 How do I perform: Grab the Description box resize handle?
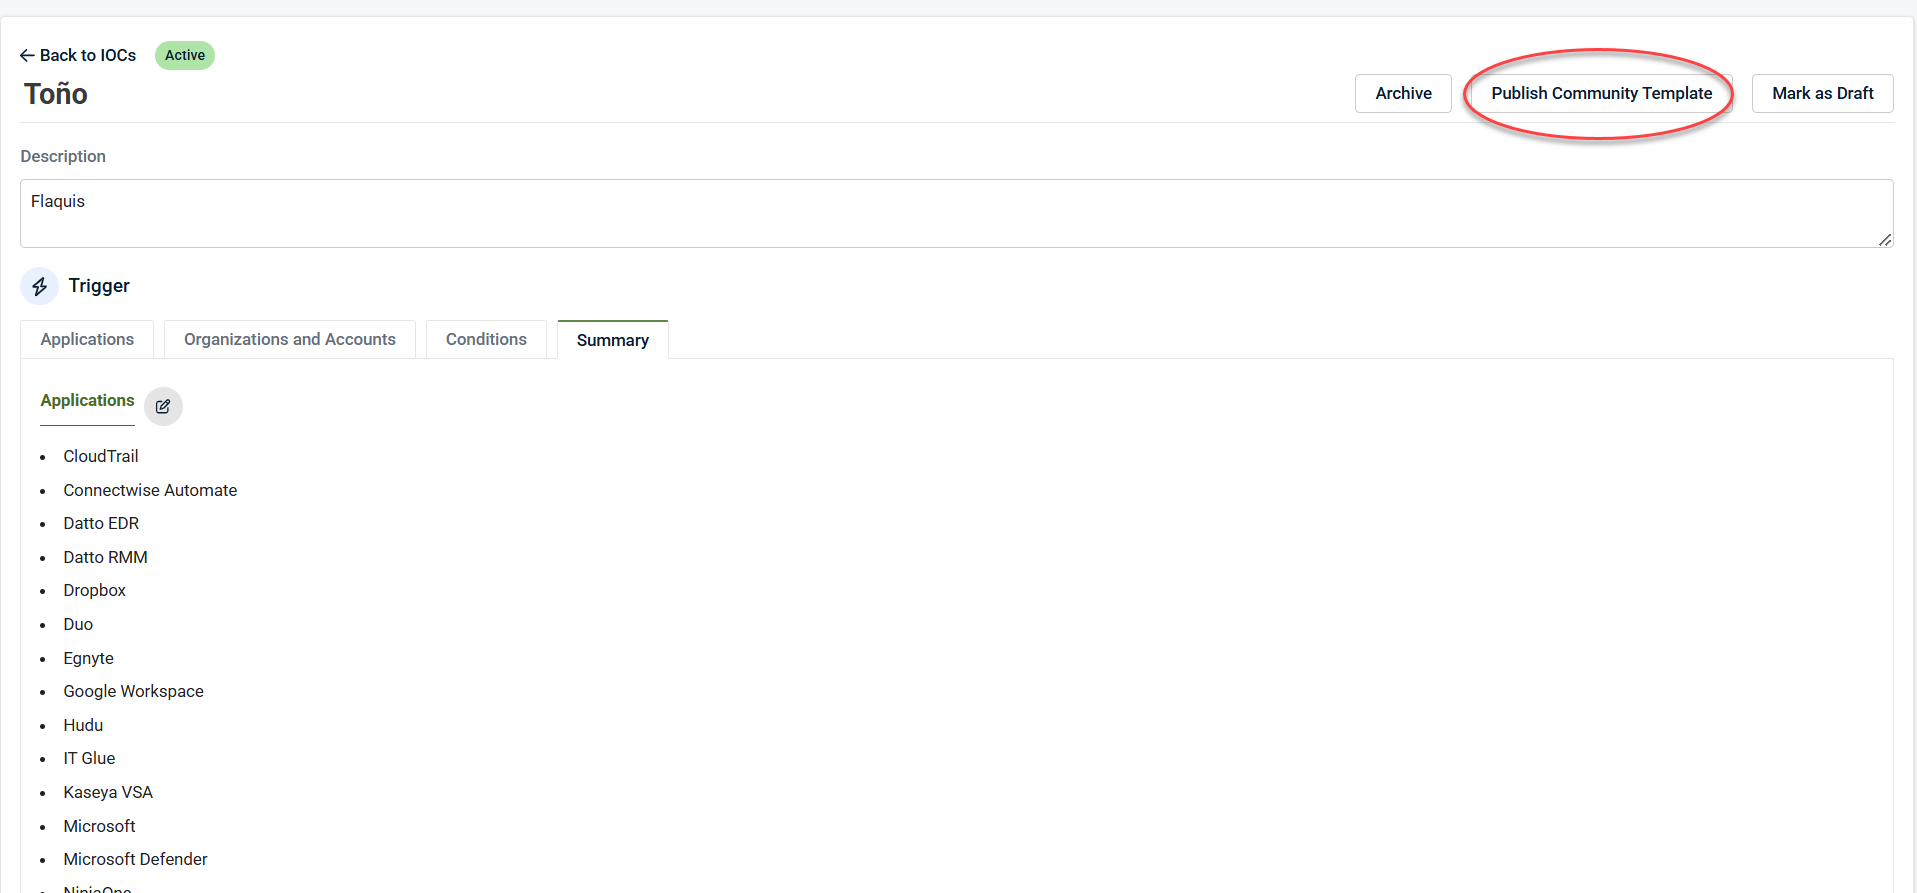[1884, 239]
